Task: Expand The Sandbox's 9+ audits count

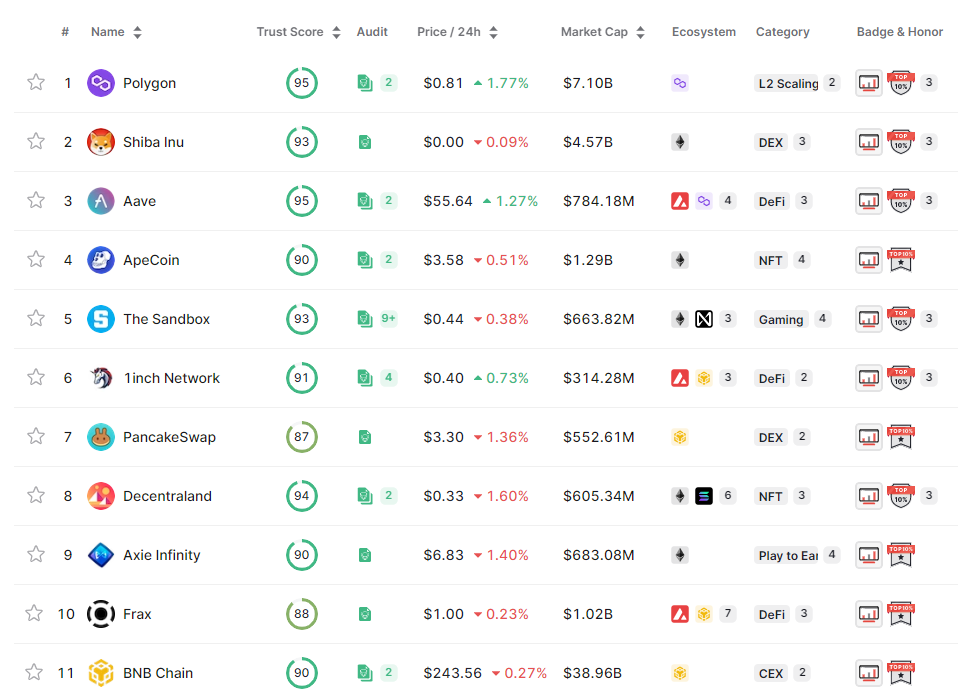Action: (389, 318)
